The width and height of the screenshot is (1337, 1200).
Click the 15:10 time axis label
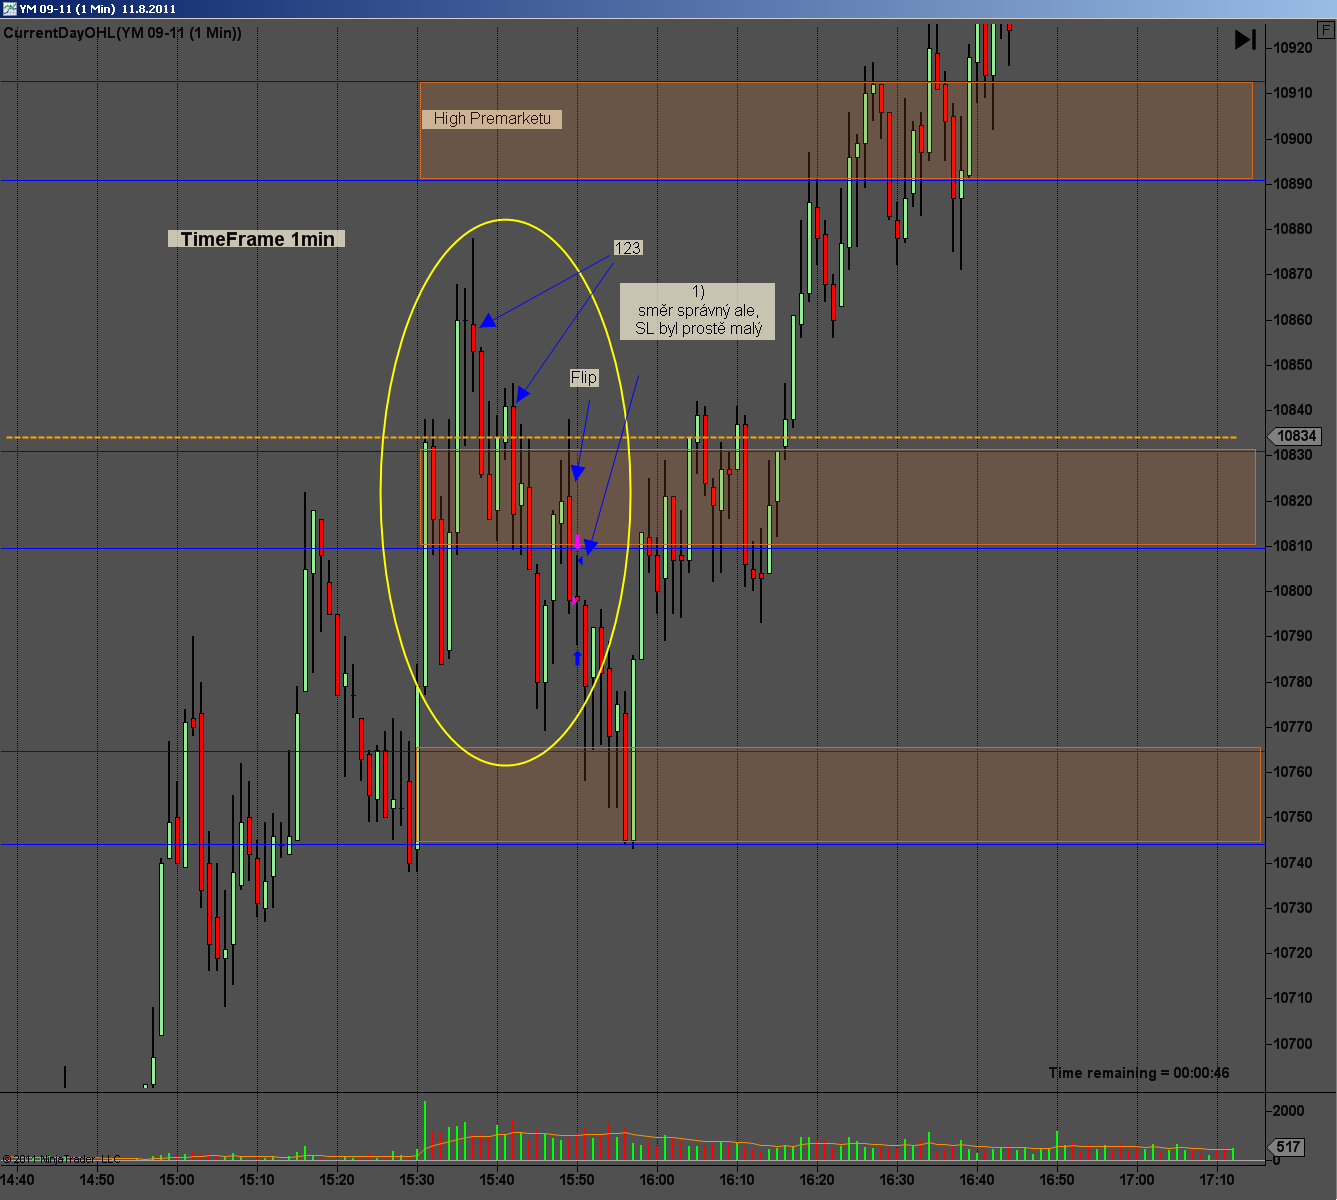(257, 1180)
